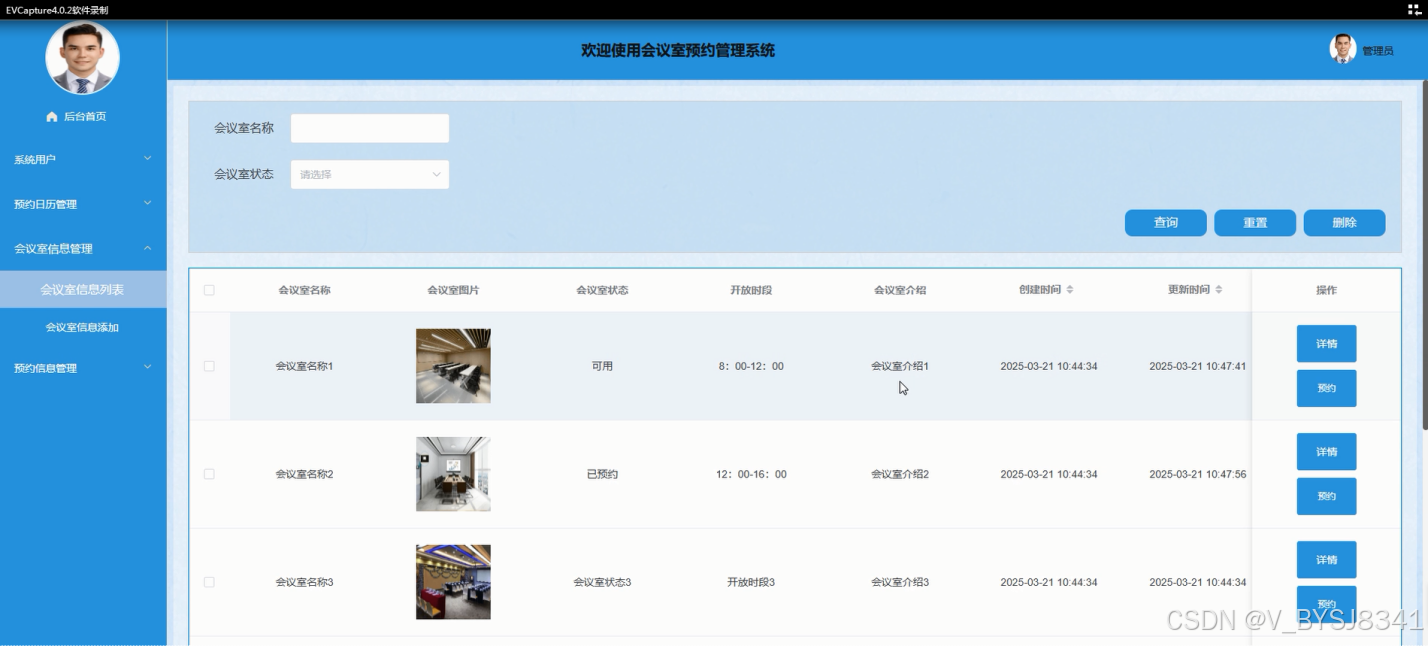Sort by 更新时间 column sort arrows

[x=1218, y=290]
